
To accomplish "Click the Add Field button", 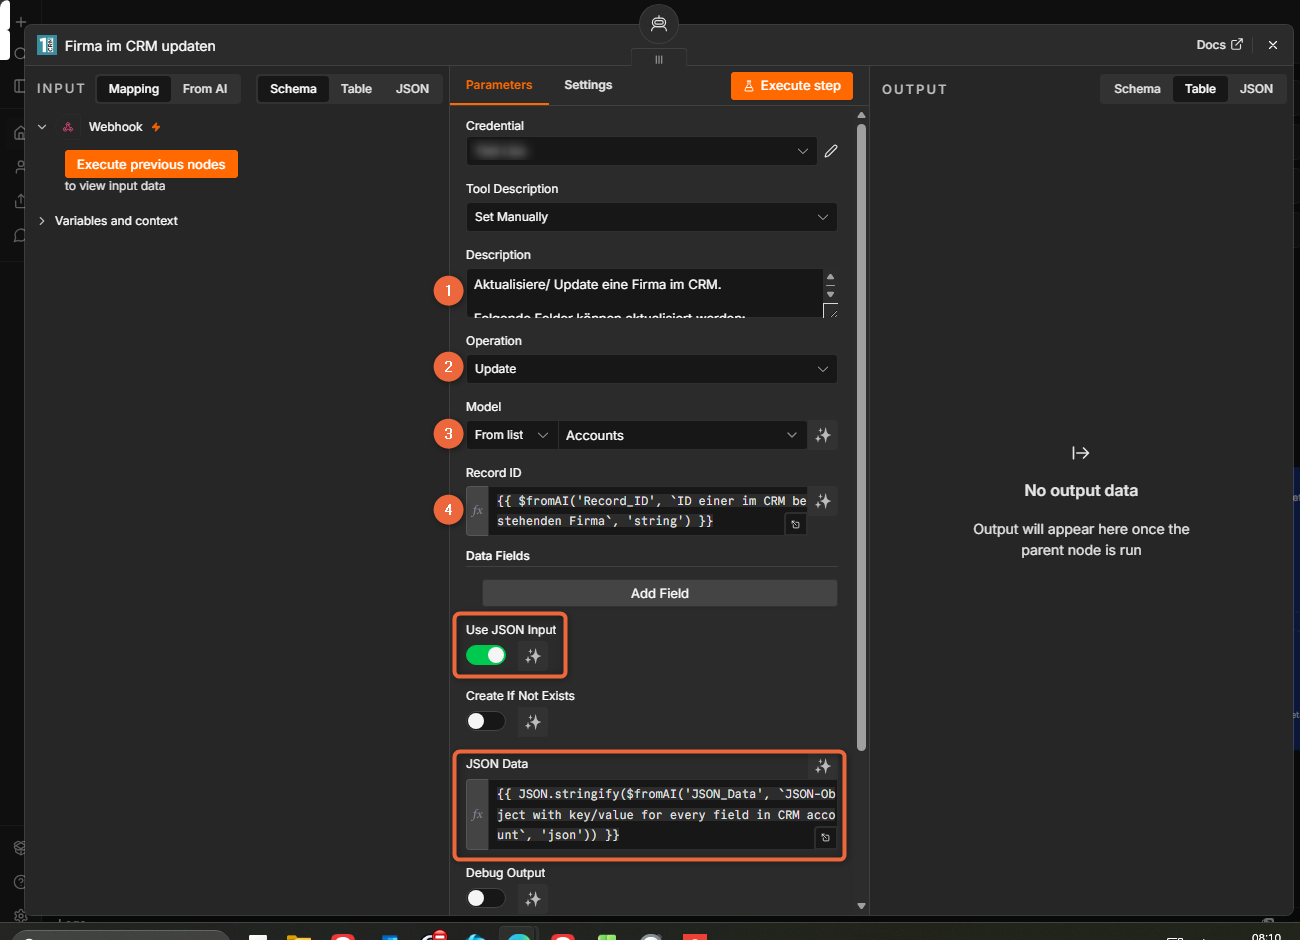I will (x=660, y=593).
